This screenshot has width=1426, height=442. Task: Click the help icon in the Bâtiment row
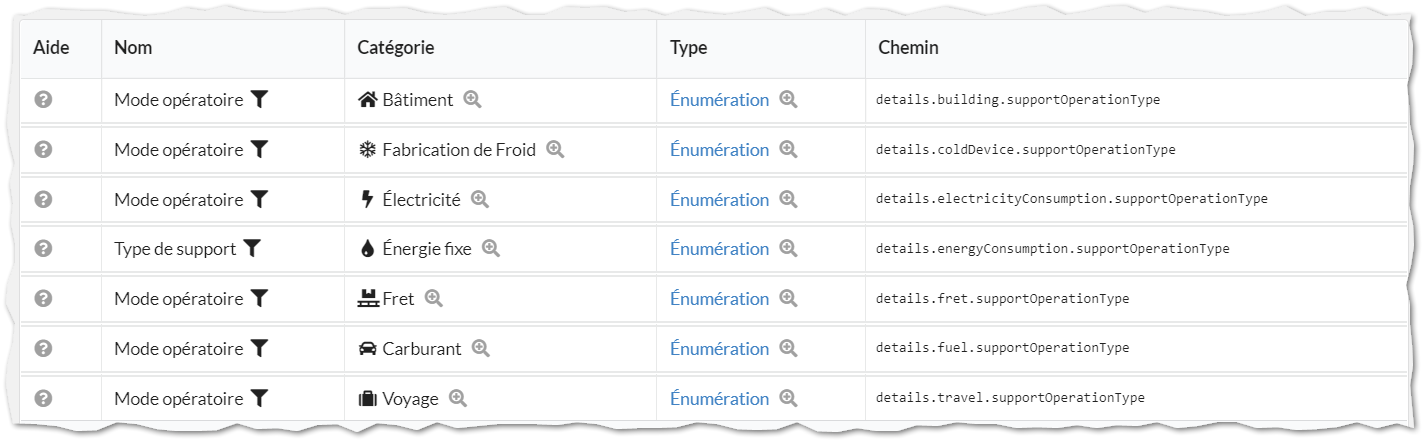pyautogui.click(x=43, y=99)
